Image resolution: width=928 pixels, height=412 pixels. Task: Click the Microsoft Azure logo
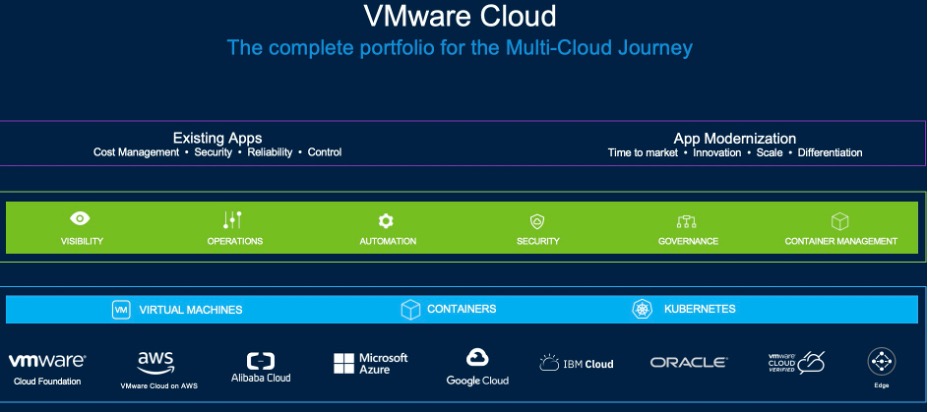[x=370, y=363]
